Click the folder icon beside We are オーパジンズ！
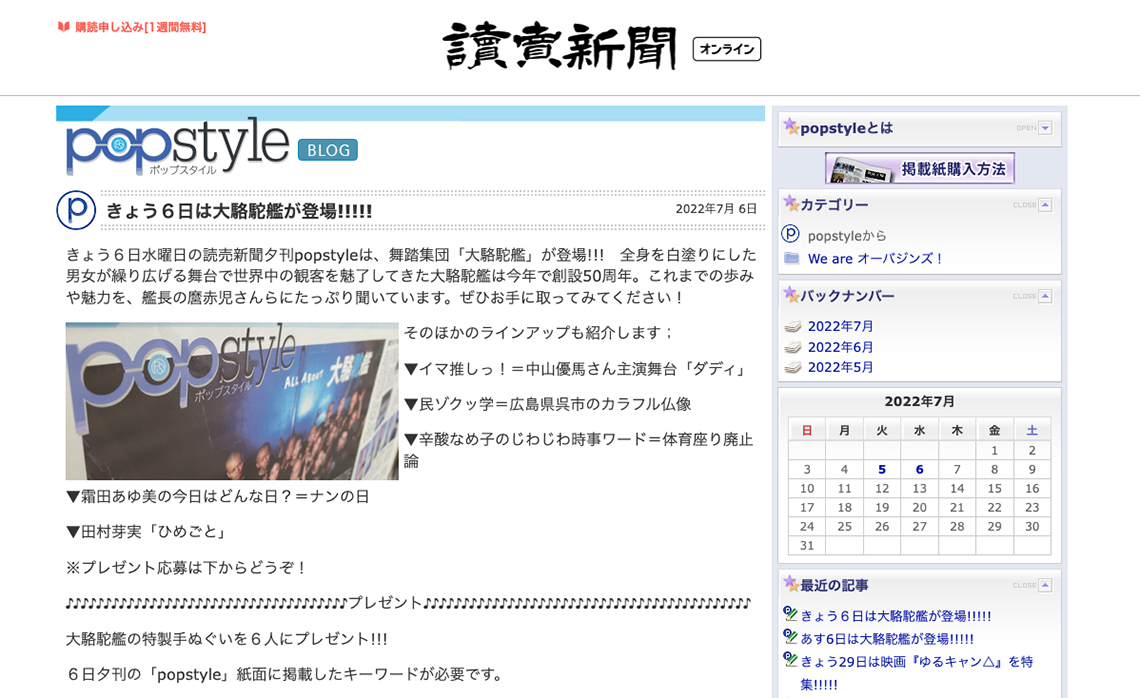 click(x=792, y=258)
